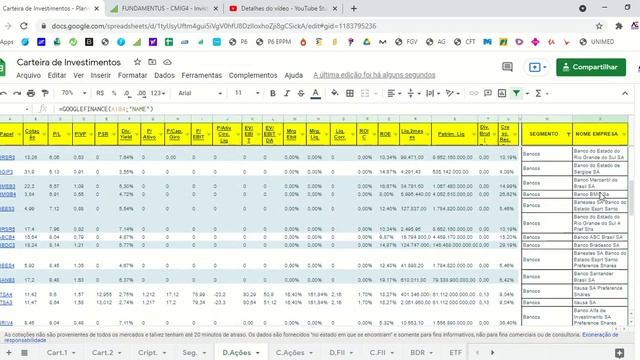Open the zoom 70% dropdown
Screen dimensions: 640x360
click(x=74, y=93)
